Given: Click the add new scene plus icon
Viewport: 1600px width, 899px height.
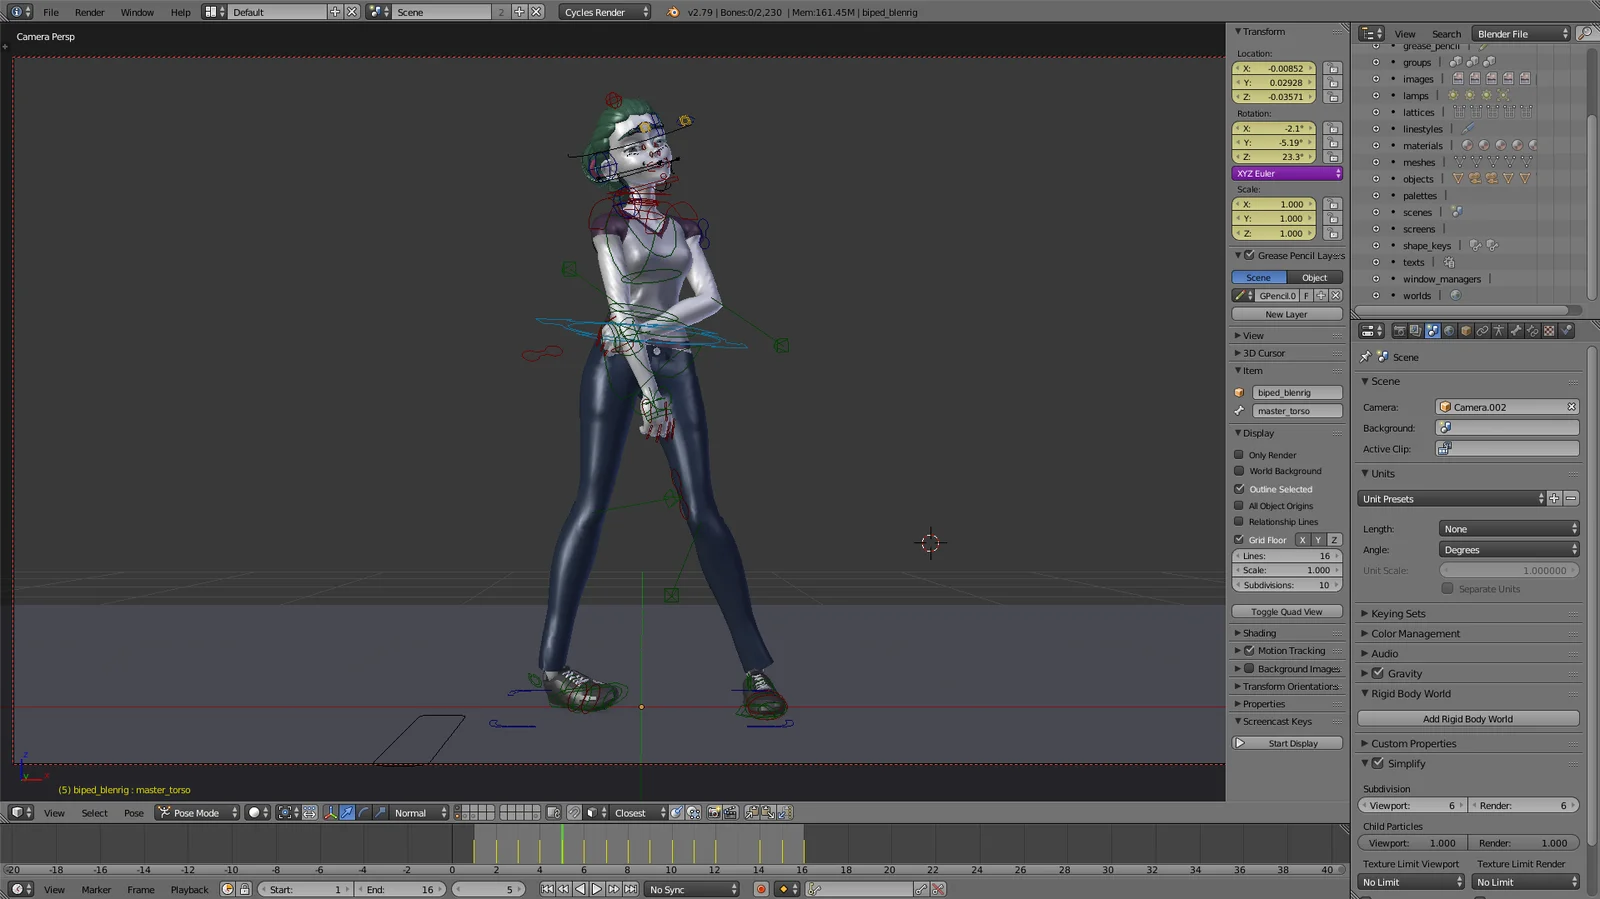Looking at the screenshot, I should 519,12.
